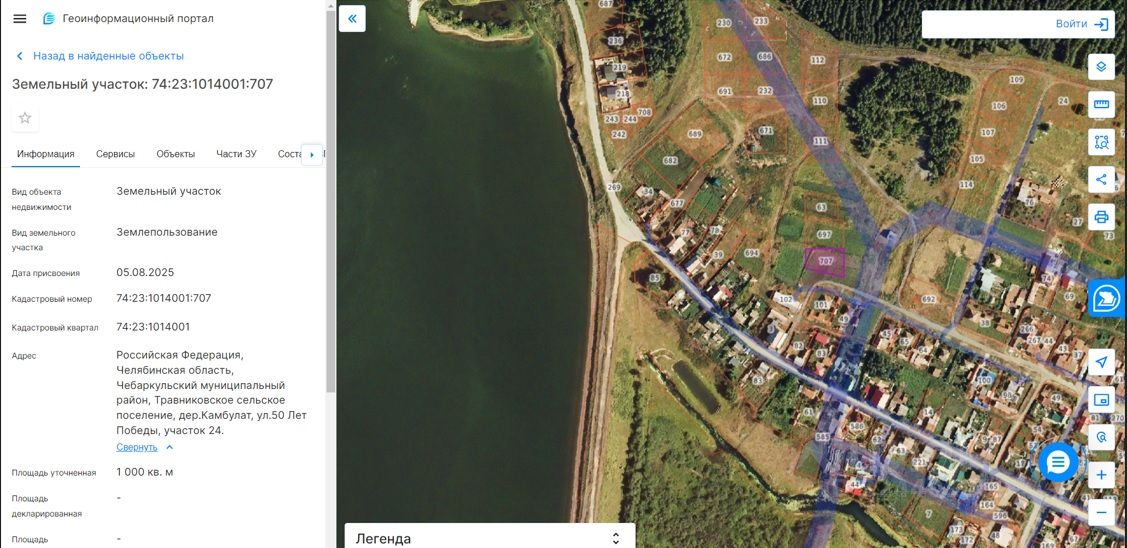Select highlighted parcel 707 on the map
1127x548 pixels.
tap(824, 261)
